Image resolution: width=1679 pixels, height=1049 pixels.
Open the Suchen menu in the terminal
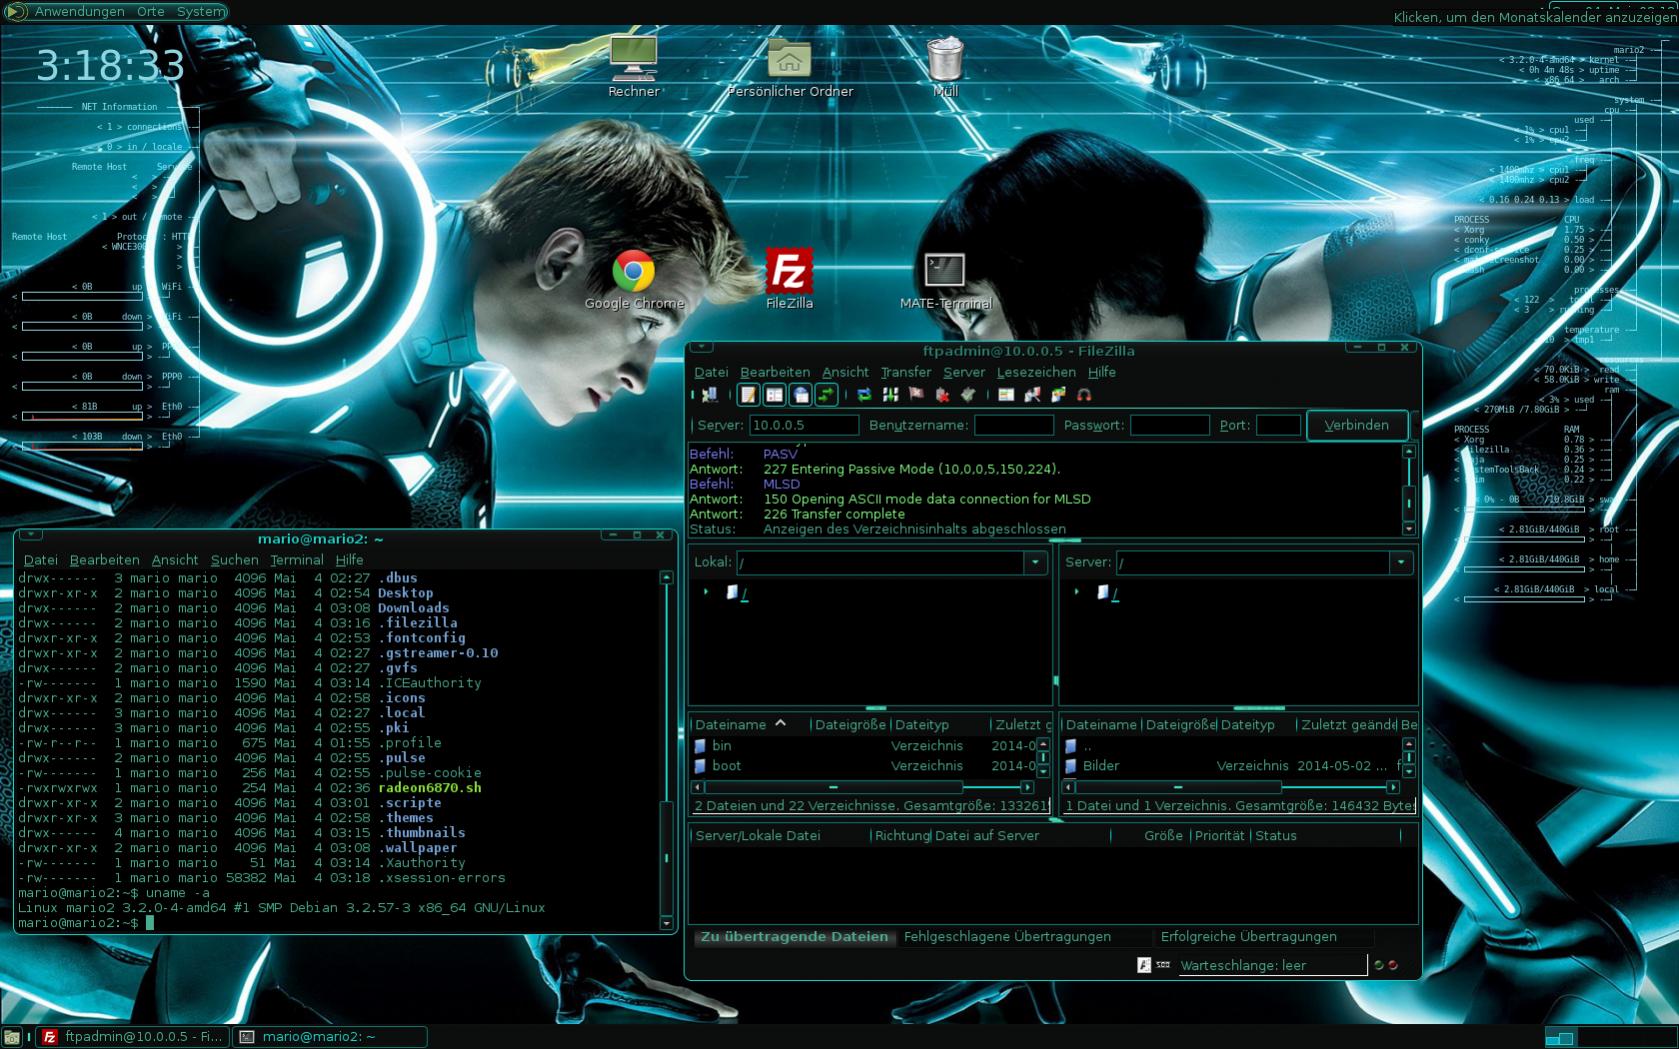point(234,560)
